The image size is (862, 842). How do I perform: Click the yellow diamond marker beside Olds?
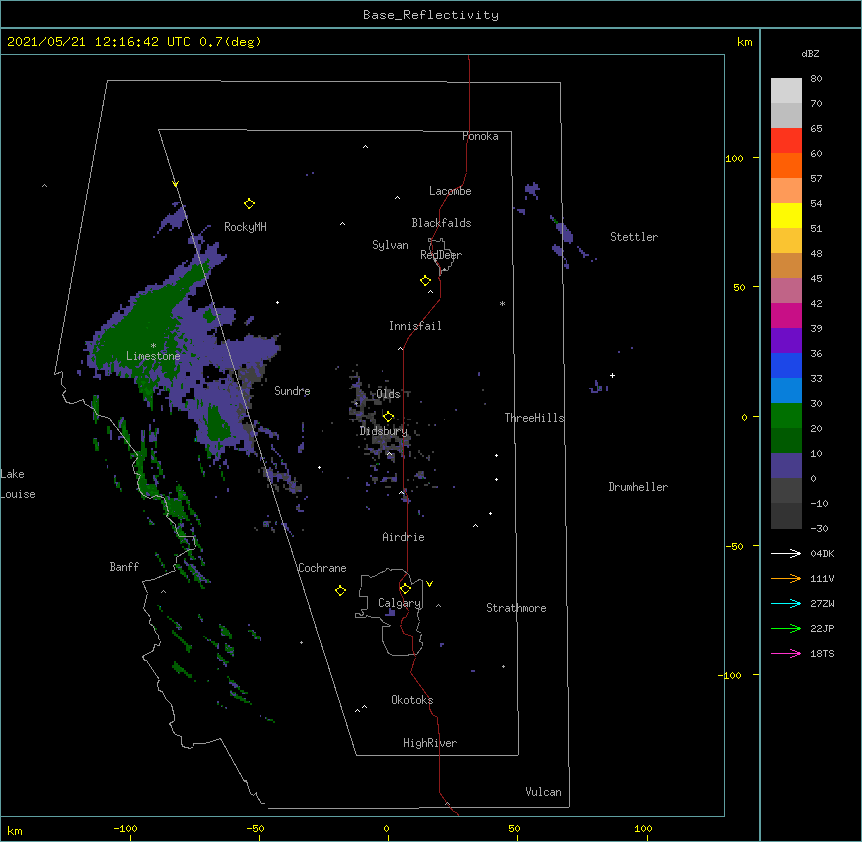tap(388, 416)
